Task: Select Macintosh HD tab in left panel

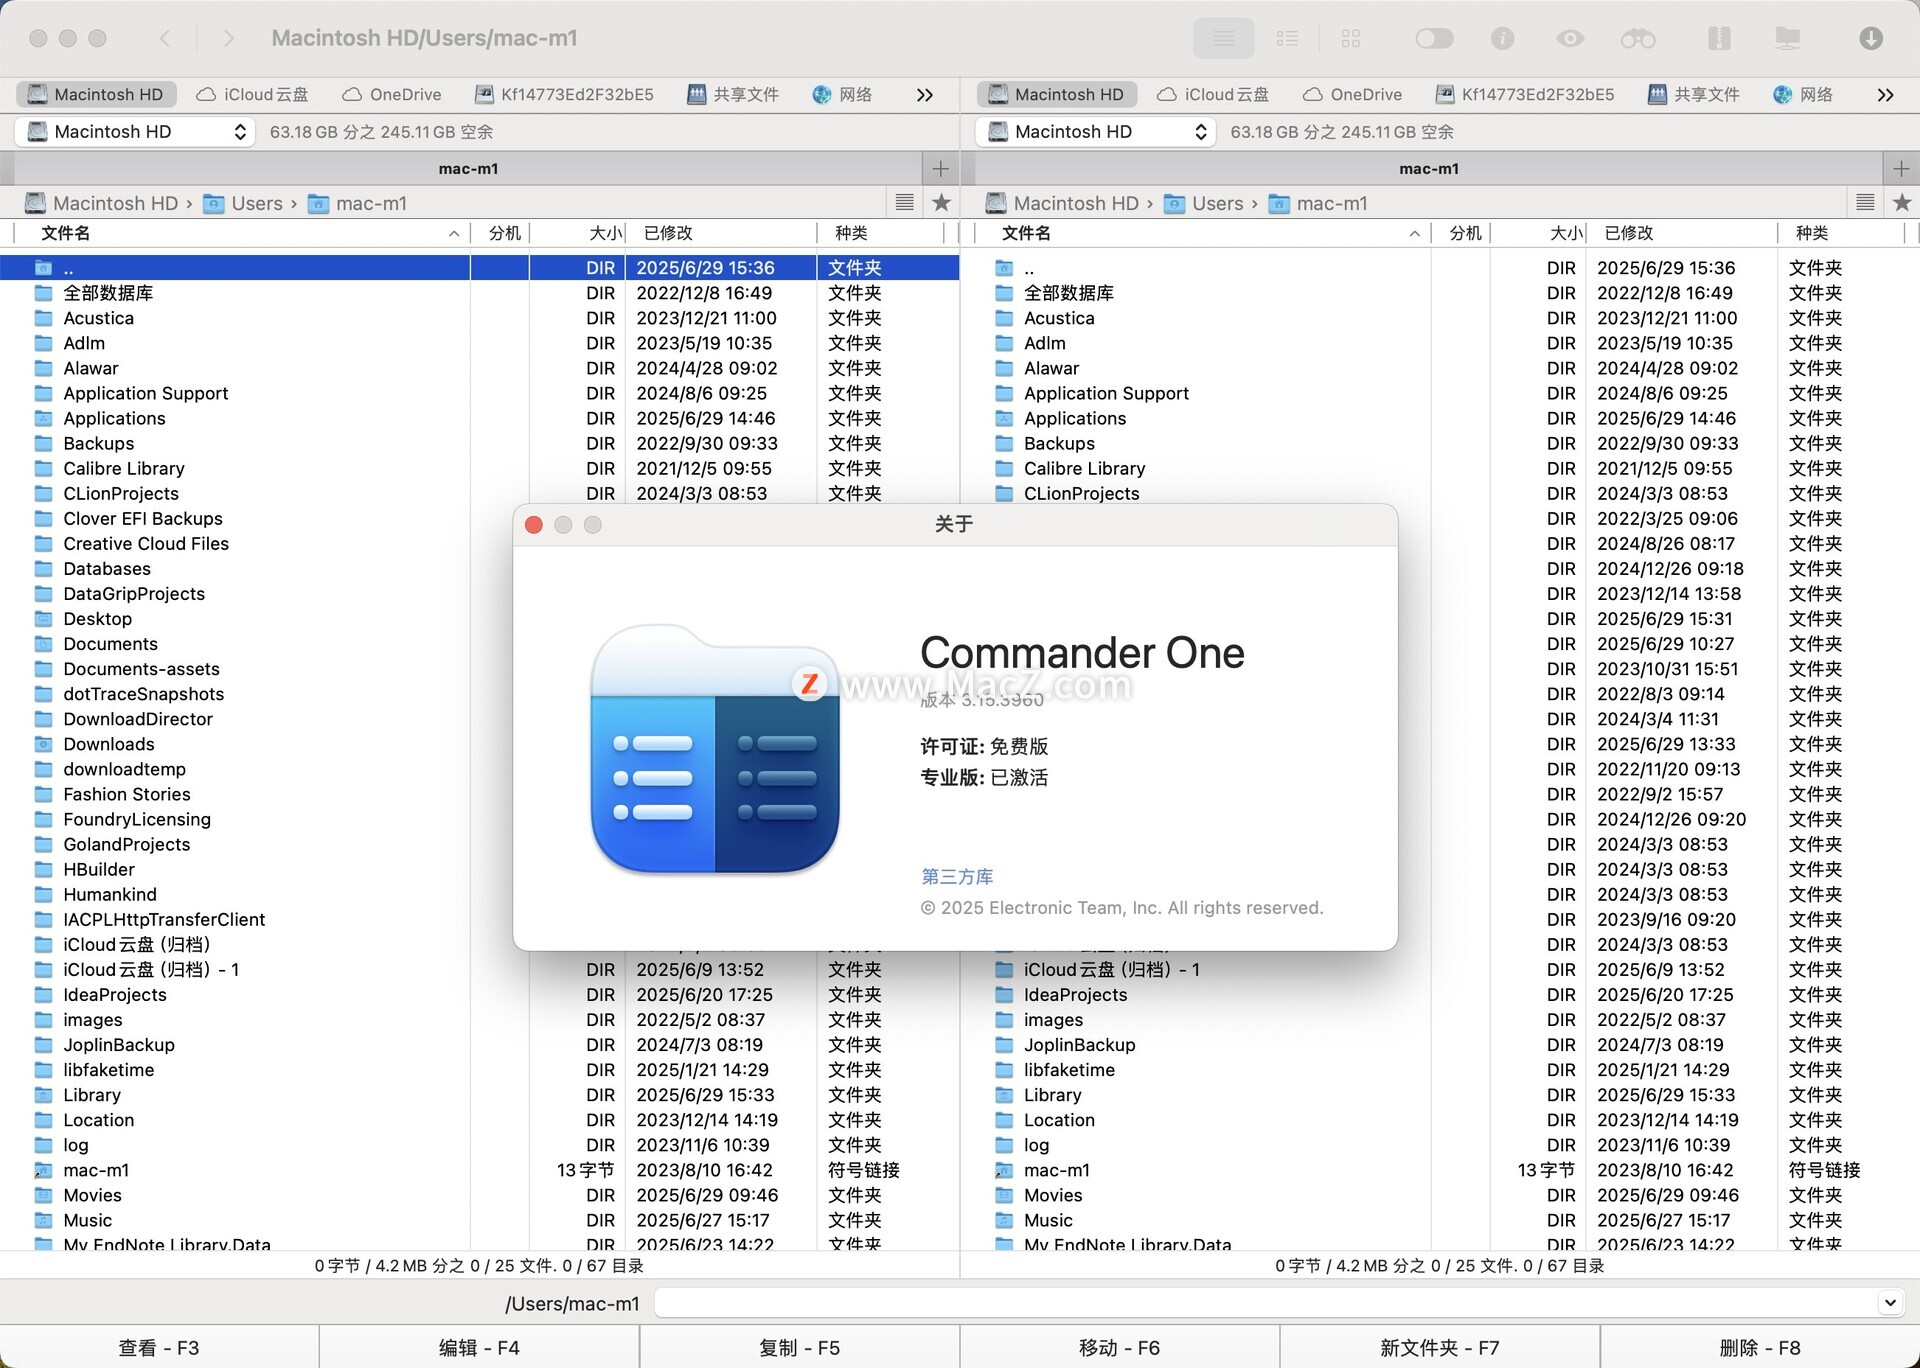Action: pos(96,94)
